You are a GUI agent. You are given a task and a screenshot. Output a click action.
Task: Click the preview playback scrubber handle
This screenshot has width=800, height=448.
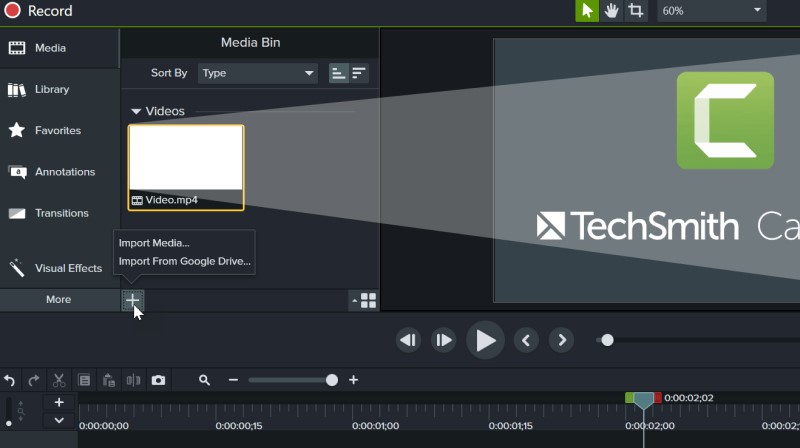pyautogui.click(x=607, y=340)
